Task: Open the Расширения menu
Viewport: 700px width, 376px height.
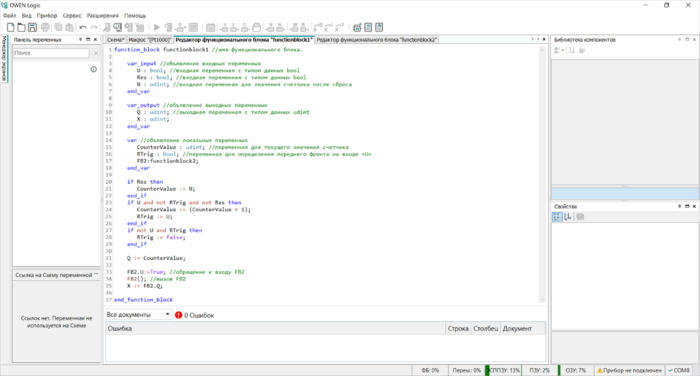Action: (103, 16)
